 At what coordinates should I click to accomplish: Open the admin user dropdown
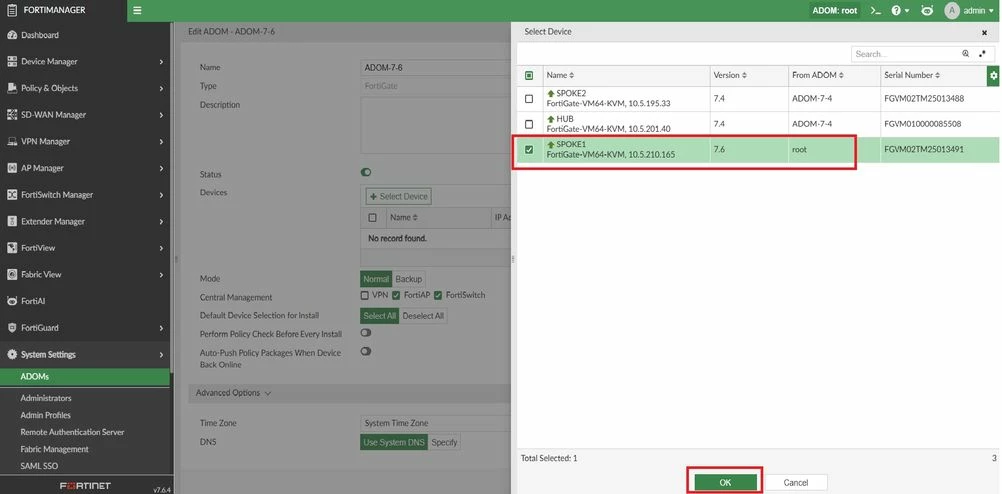tap(979, 11)
